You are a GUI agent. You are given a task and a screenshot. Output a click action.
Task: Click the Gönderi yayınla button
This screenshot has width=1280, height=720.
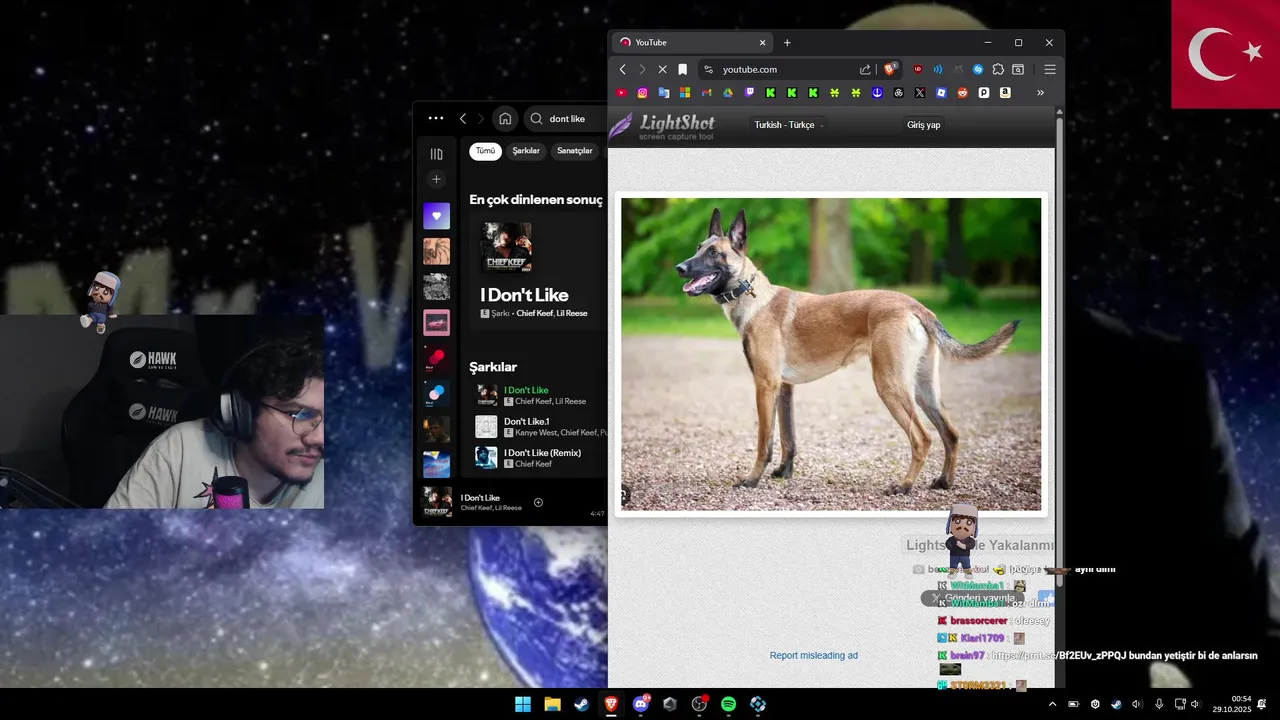[972, 598]
